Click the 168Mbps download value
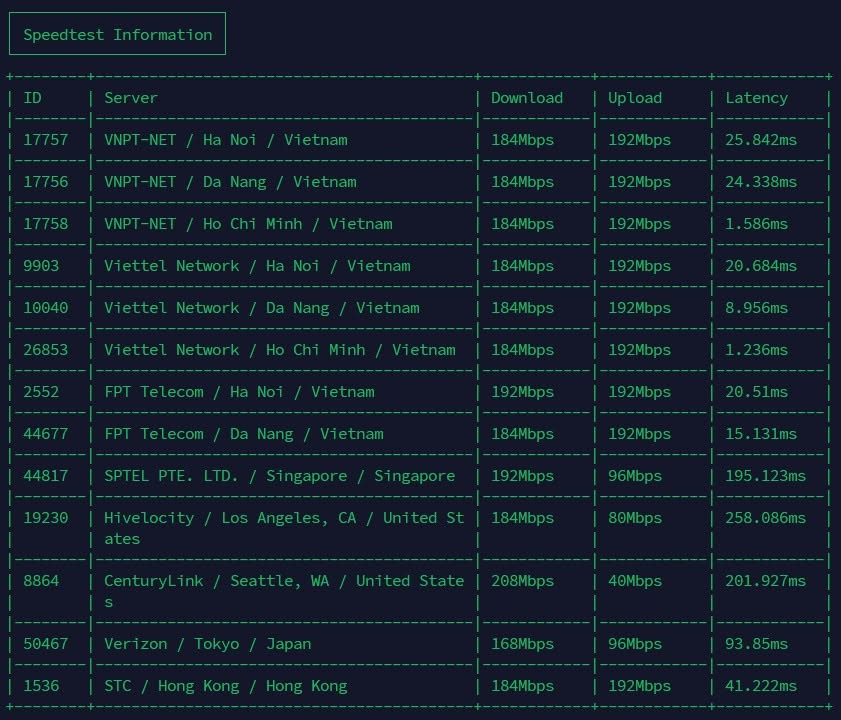The width and height of the screenshot is (841, 720). tap(522, 644)
